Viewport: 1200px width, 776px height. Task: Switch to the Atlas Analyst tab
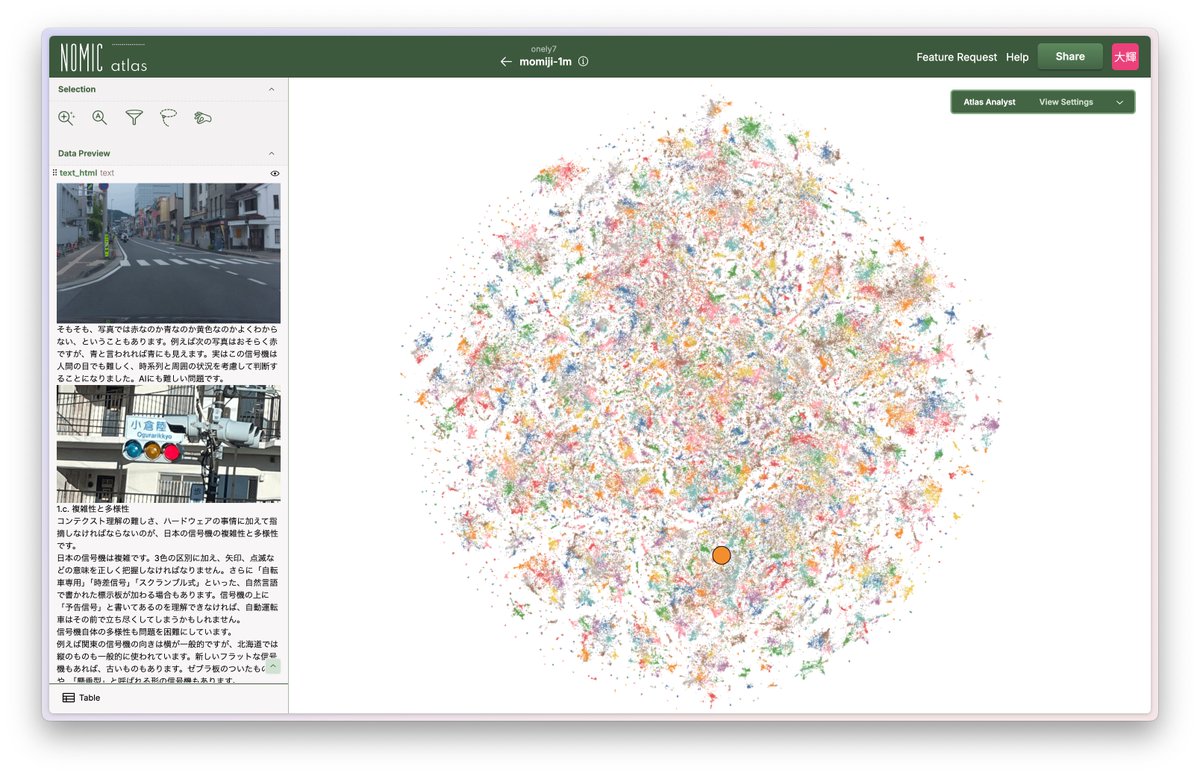989,102
